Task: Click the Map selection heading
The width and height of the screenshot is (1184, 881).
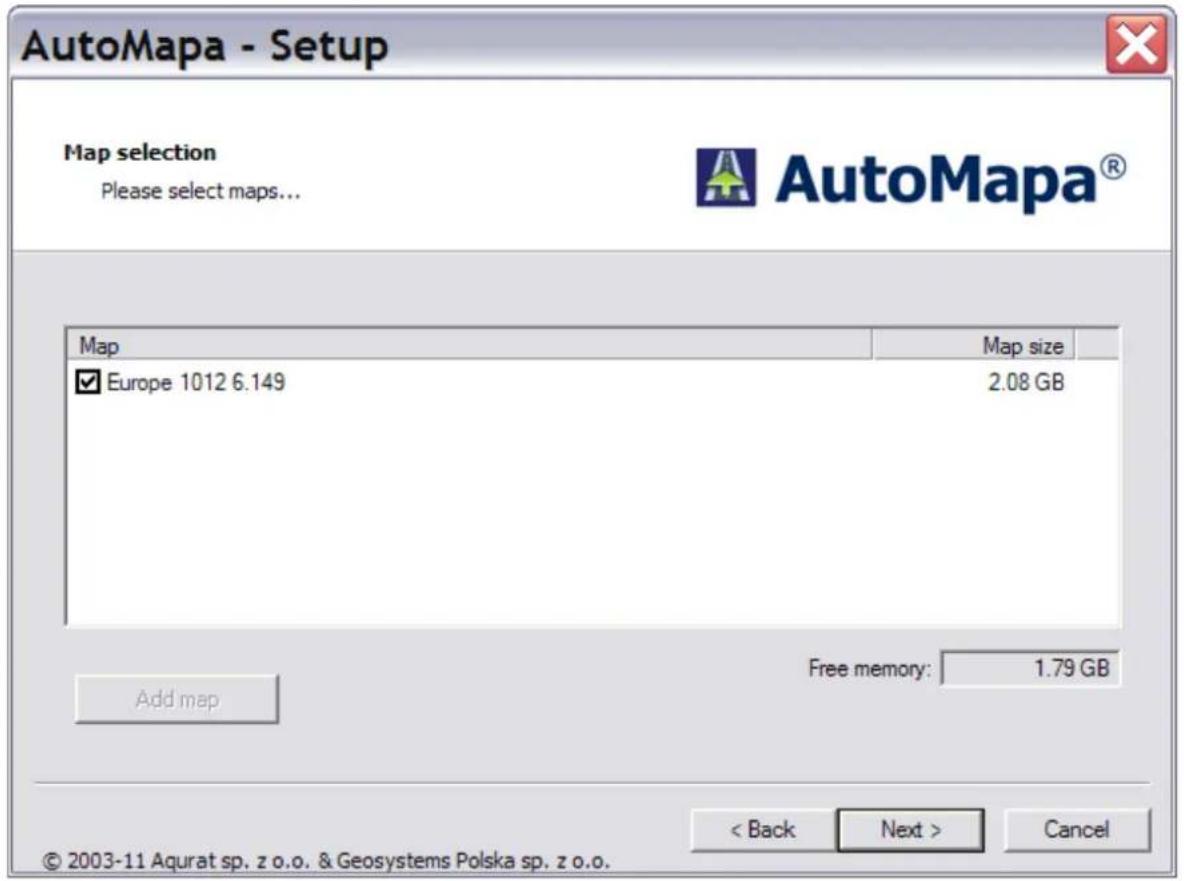Action: [140, 152]
